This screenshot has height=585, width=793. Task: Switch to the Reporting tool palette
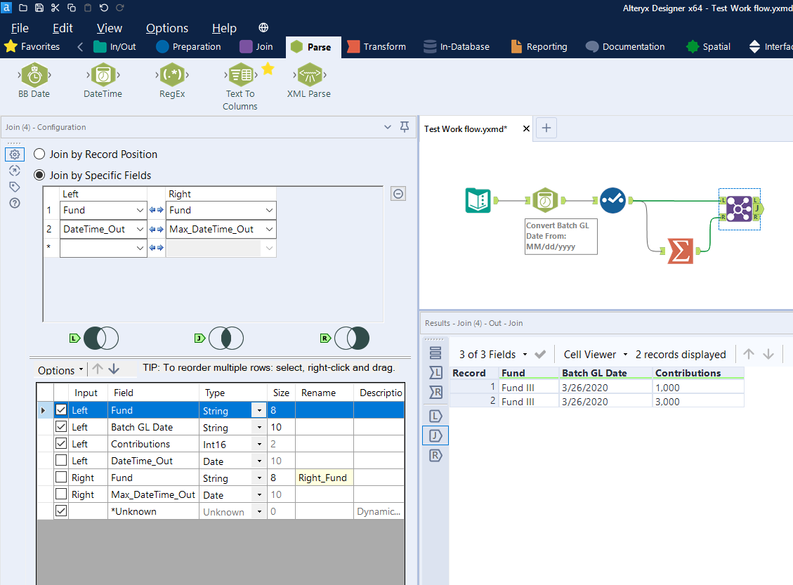click(539, 47)
